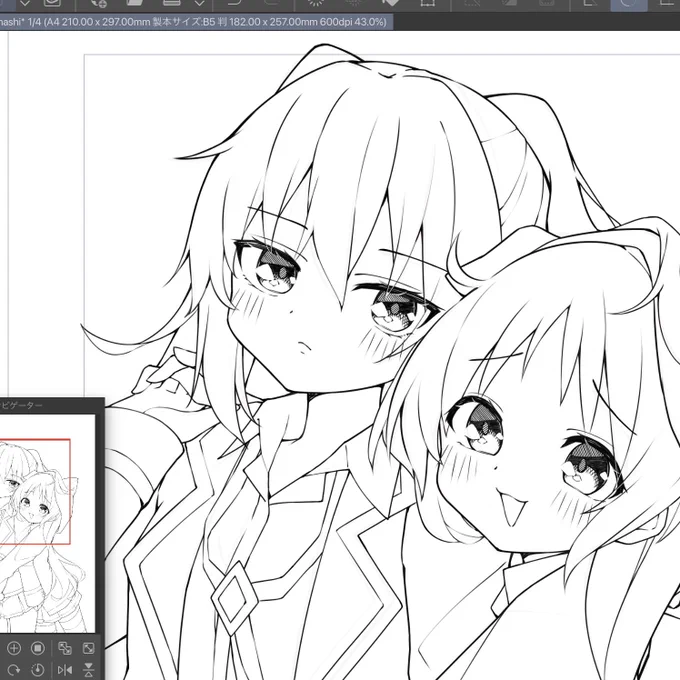Flip the canvas horizontally in the Navigator
680x680 pixels.
click(65, 670)
